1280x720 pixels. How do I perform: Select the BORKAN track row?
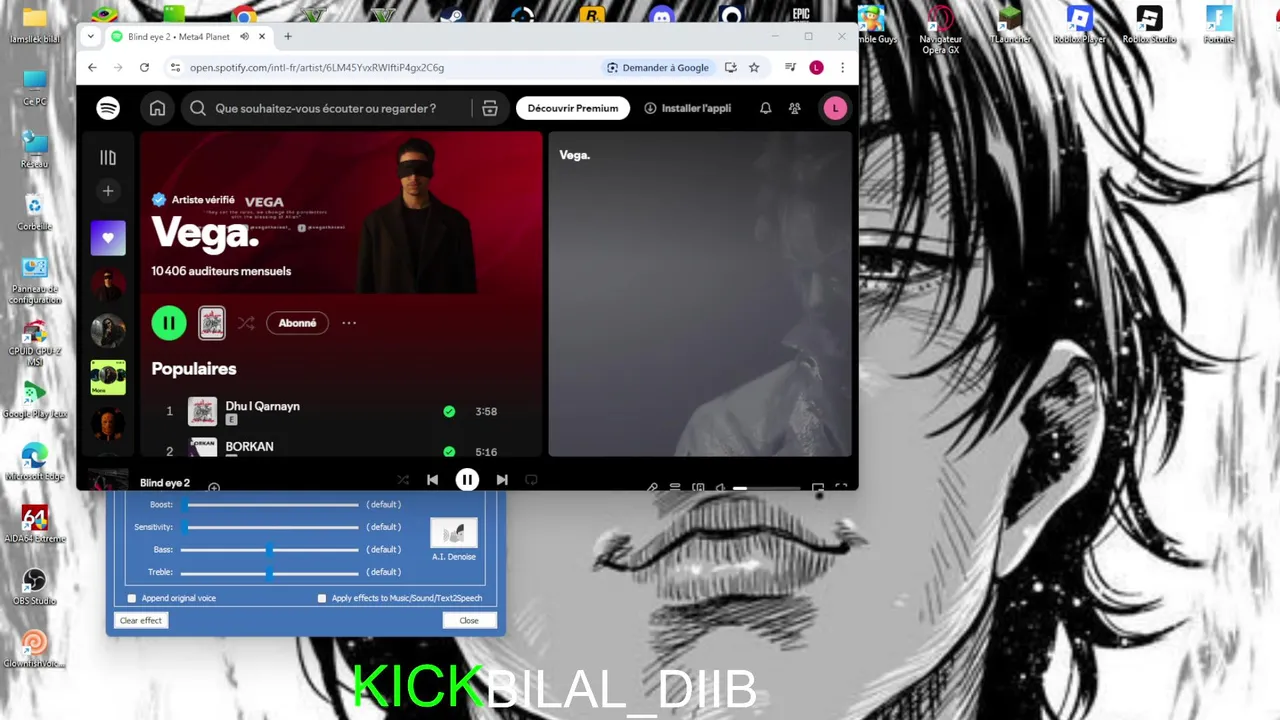(340, 447)
